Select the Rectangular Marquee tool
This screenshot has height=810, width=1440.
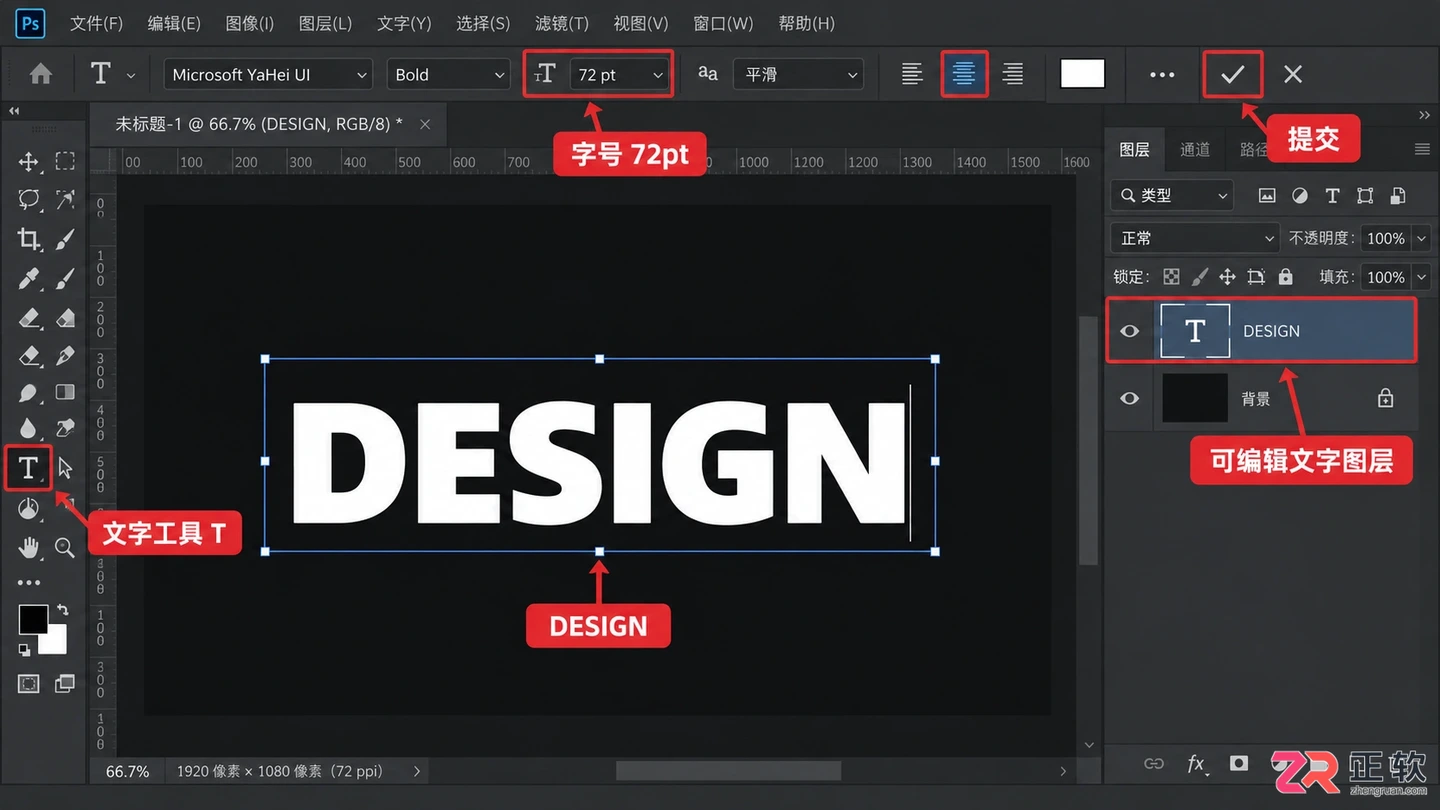tap(65, 161)
